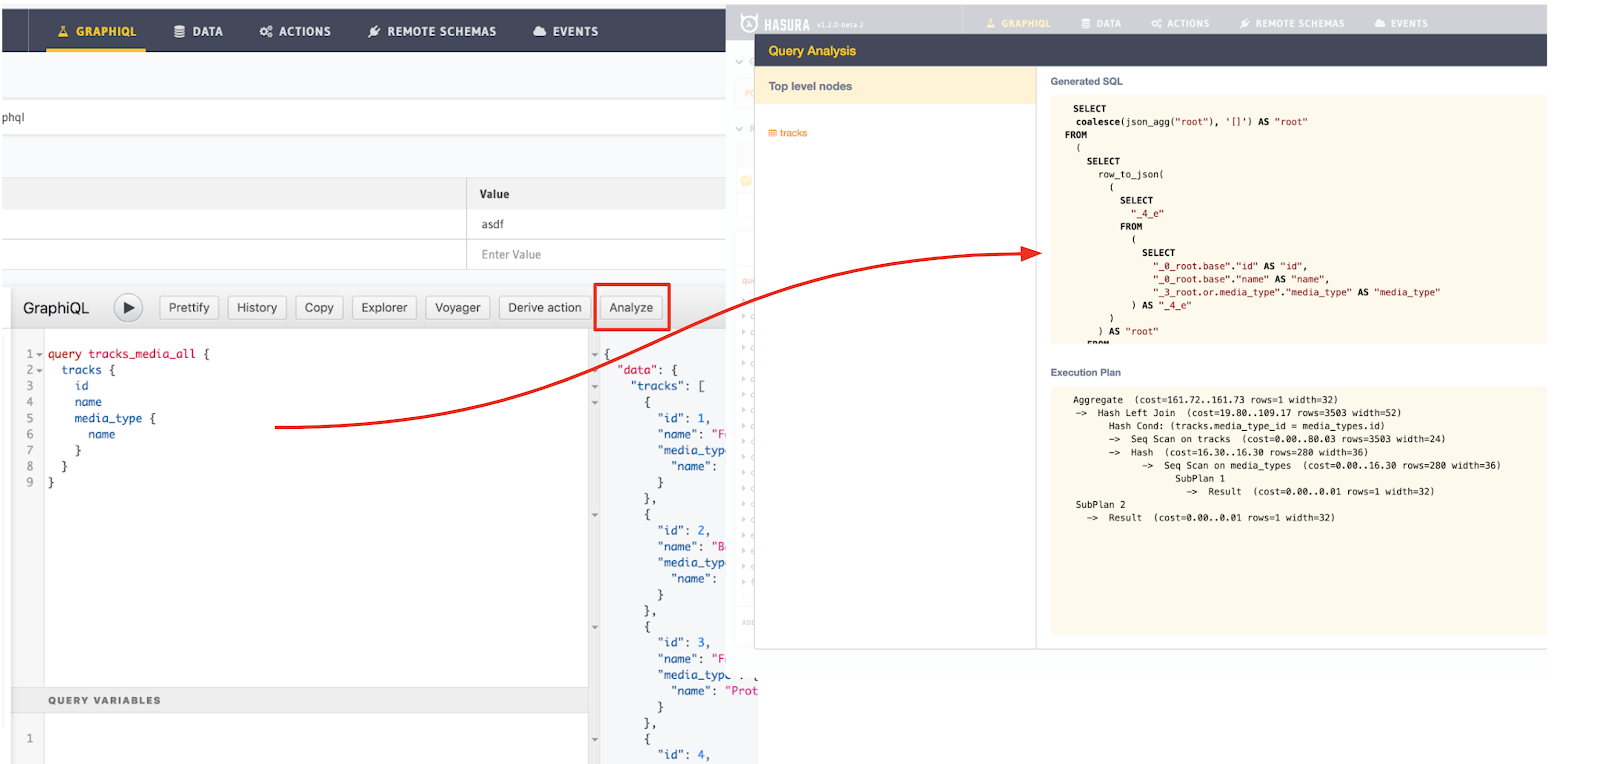This screenshot has width=1600, height=764.
Task: Click the "Execution Plan" heading
Action: pyautogui.click(x=1085, y=372)
